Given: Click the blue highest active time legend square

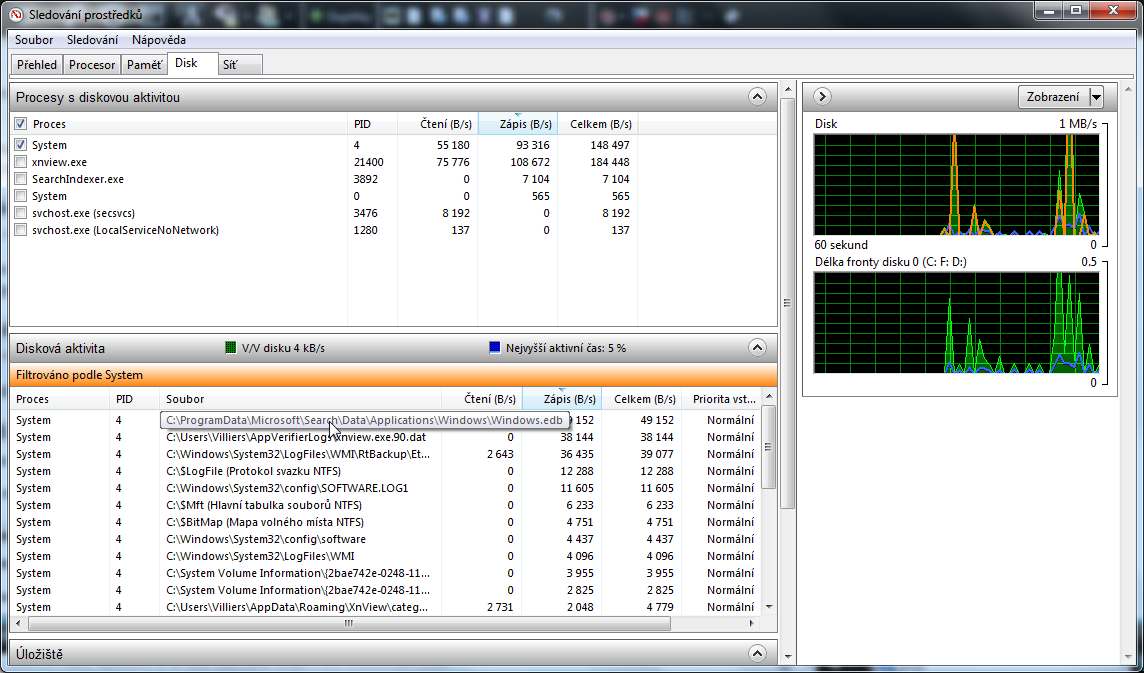Looking at the screenshot, I should [x=494, y=348].
